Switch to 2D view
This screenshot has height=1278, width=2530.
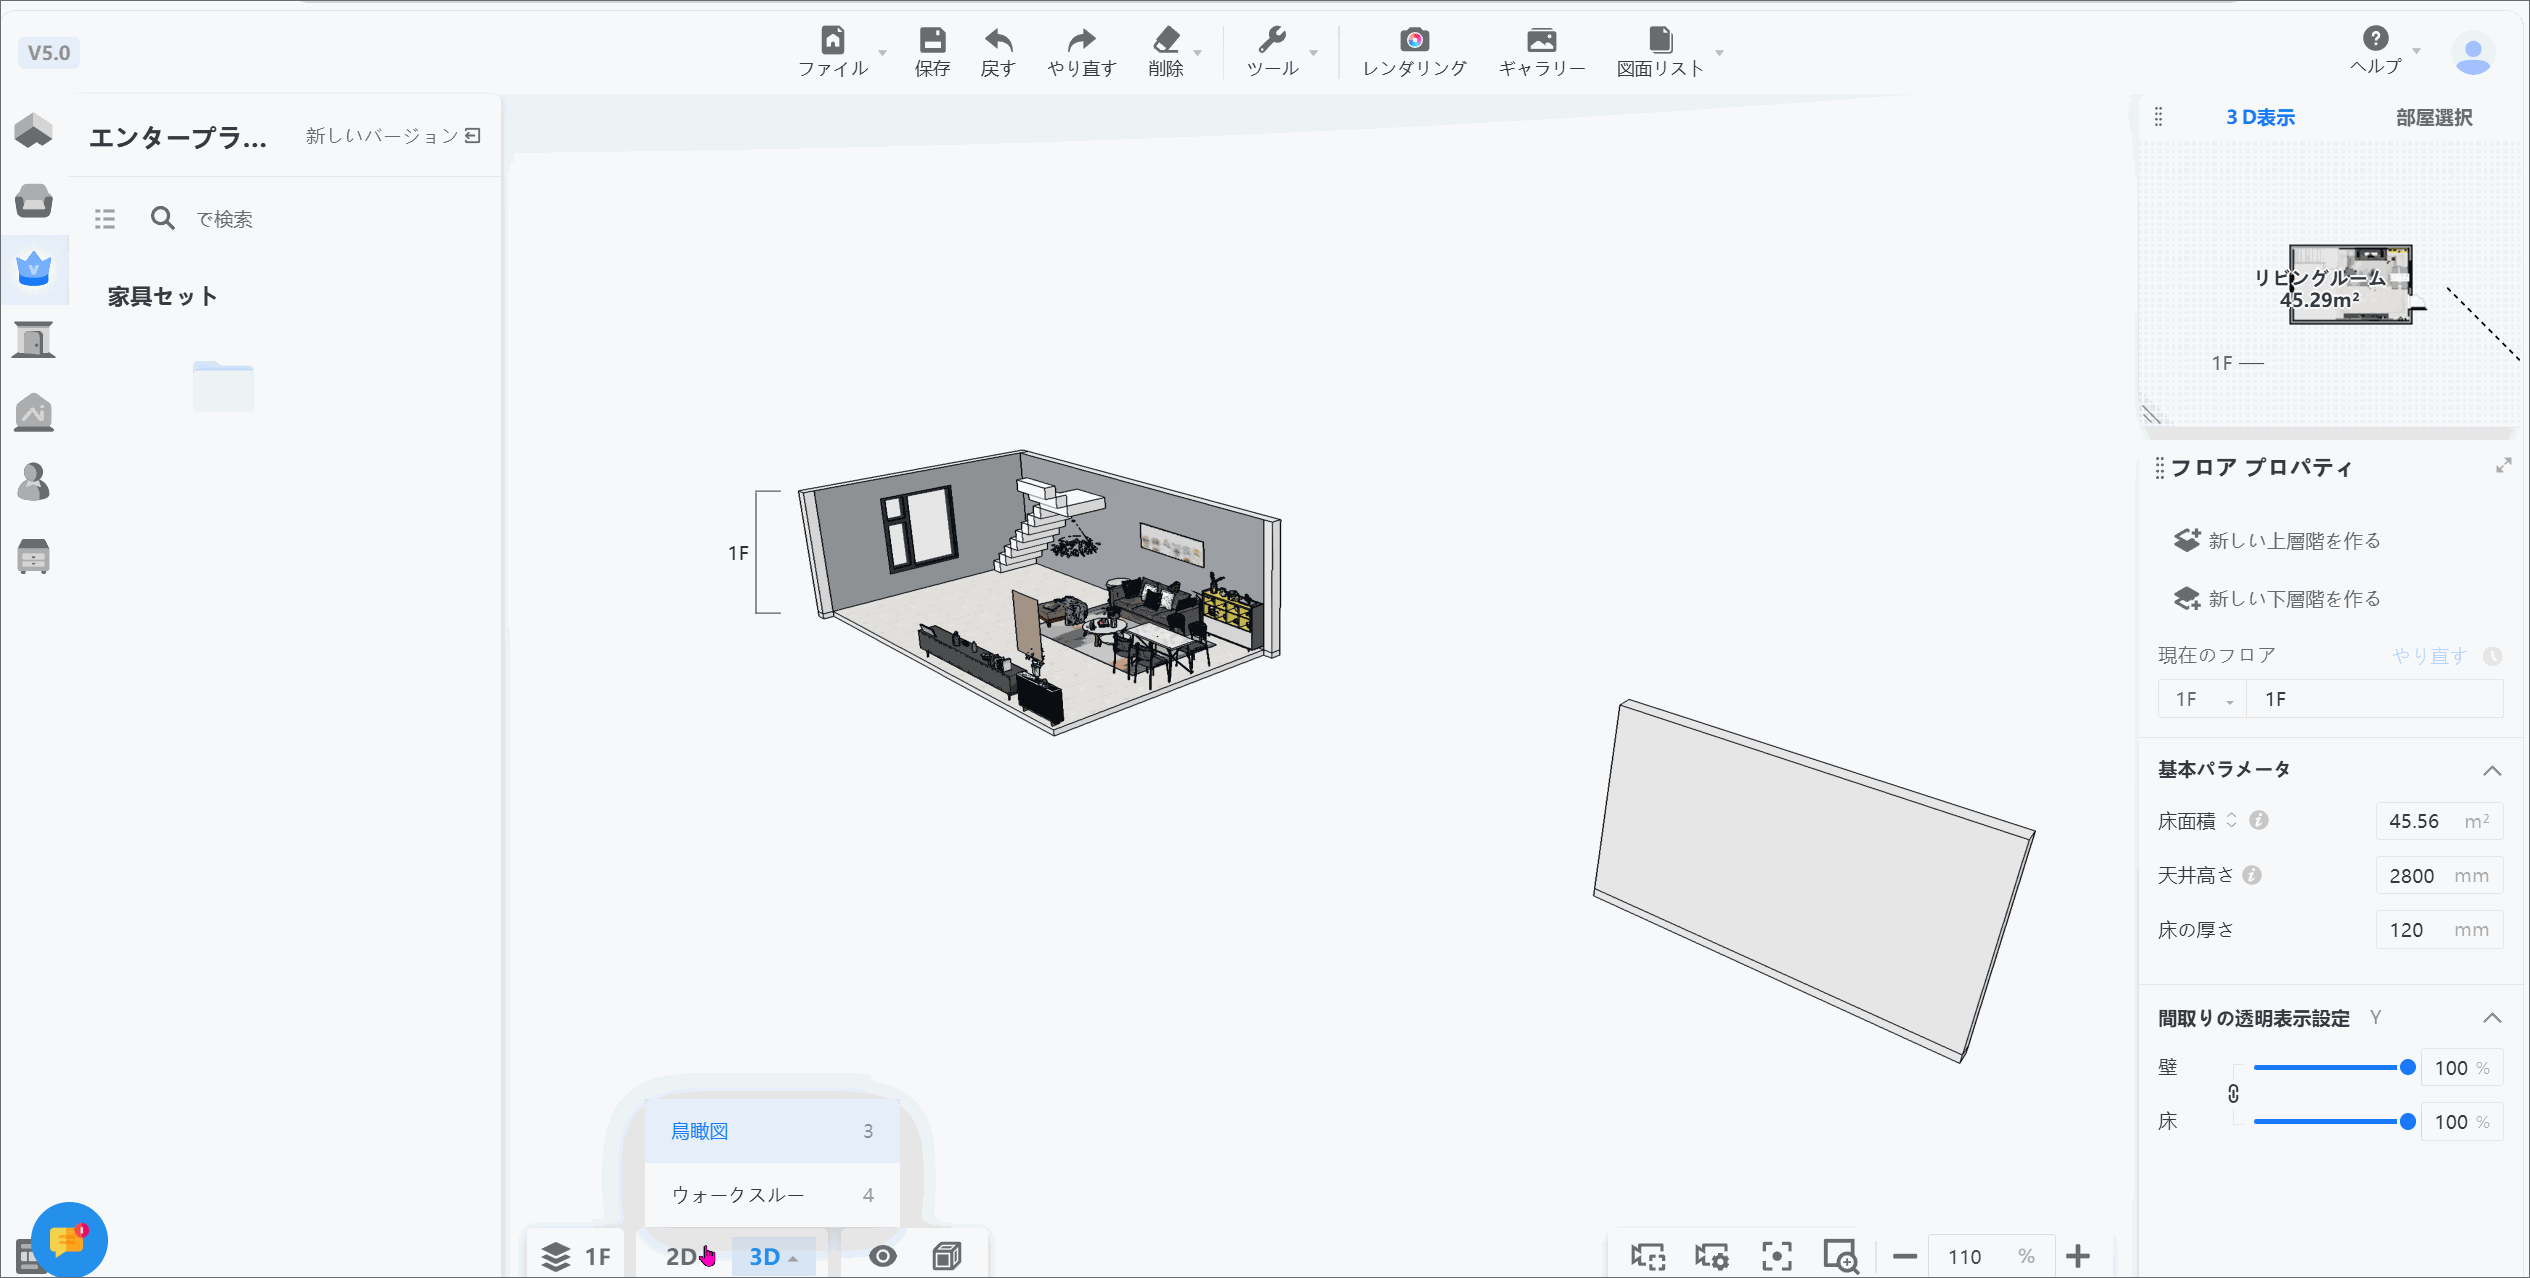(681, 1257)
